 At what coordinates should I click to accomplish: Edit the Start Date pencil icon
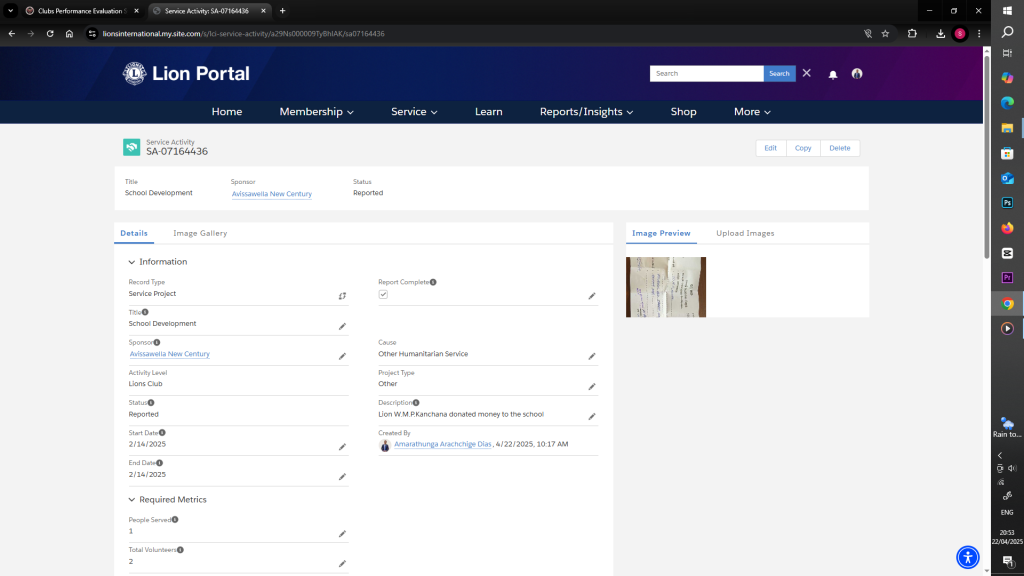click(x=342, y=447)
